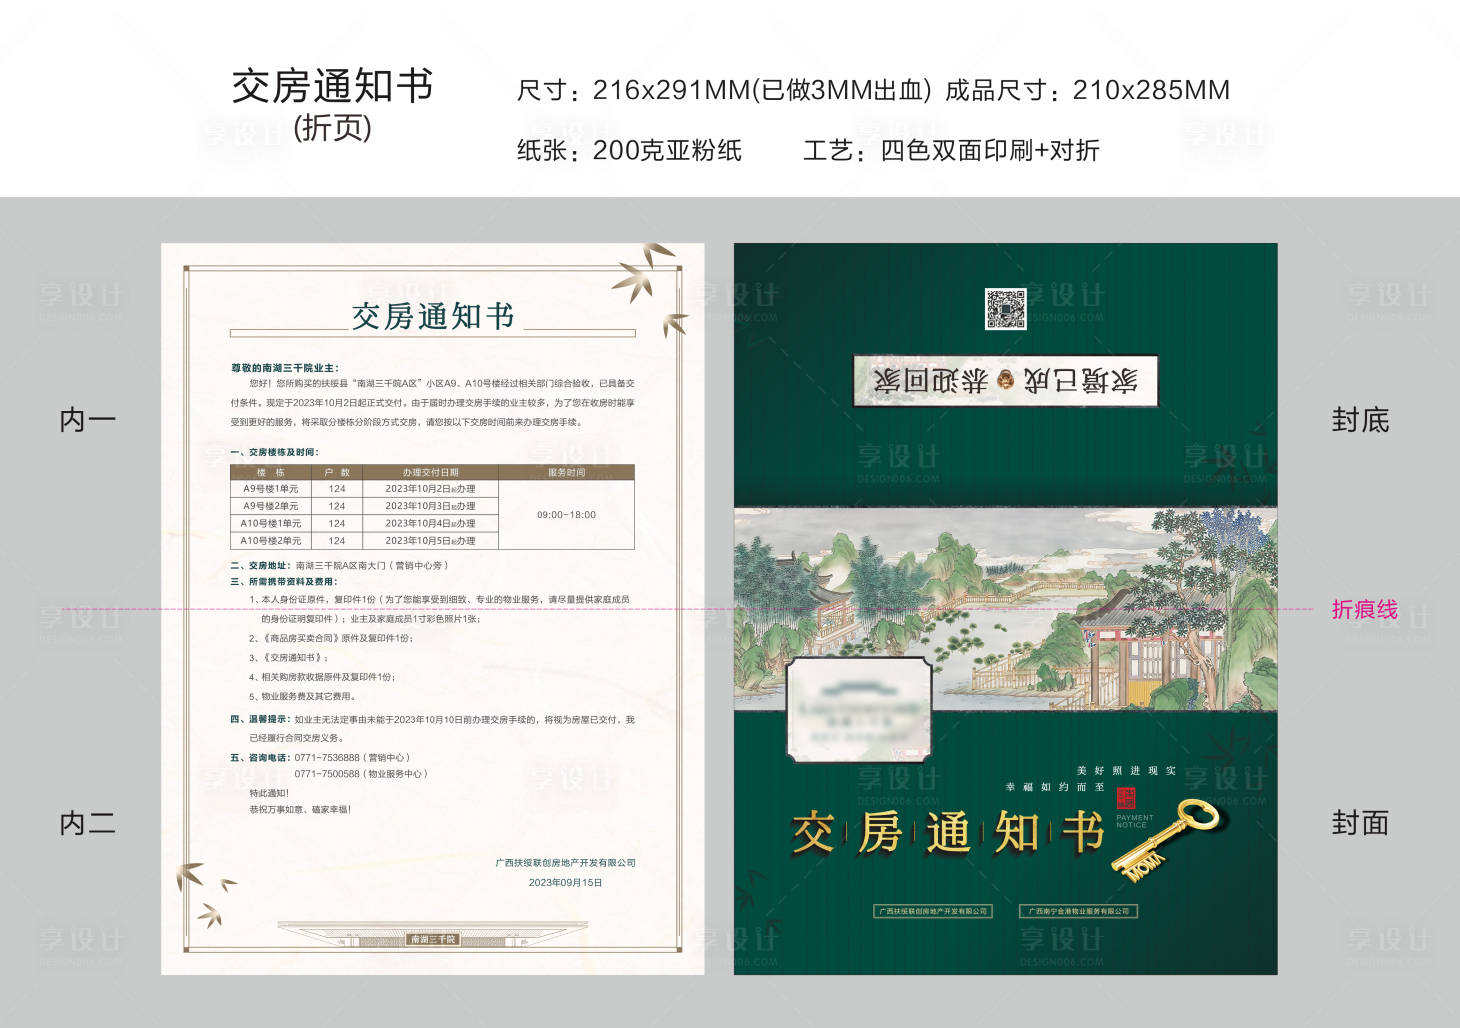Viewport: 1460px width, 1028px height.
Task: Click the upside-down banner 家境已成 恭迎回家
Action: [x=1005, y=380]
